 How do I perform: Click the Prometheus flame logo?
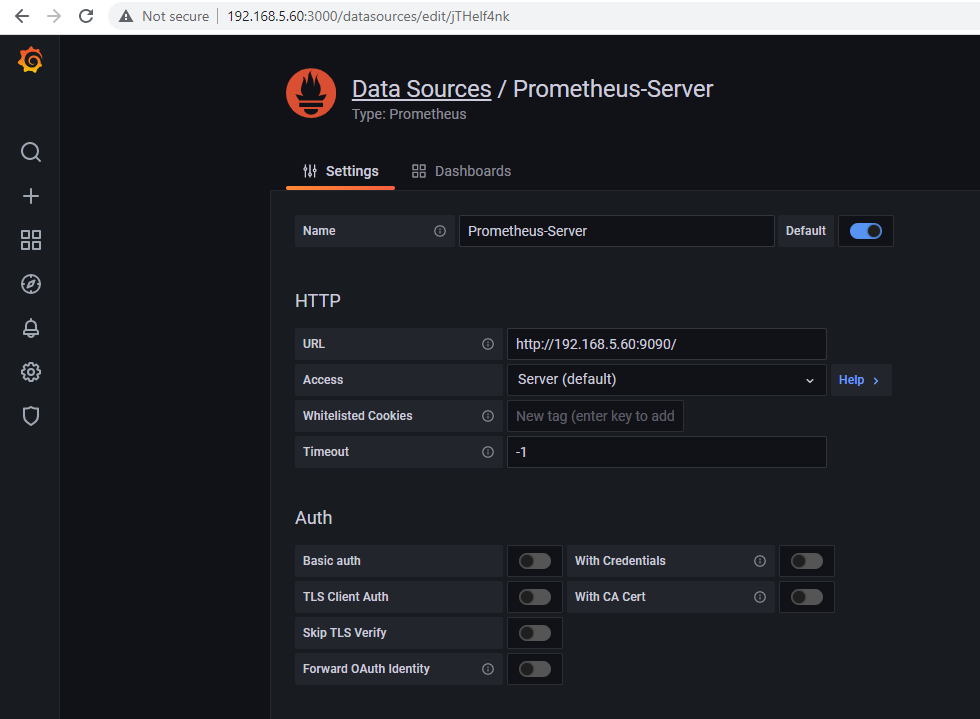311,93
